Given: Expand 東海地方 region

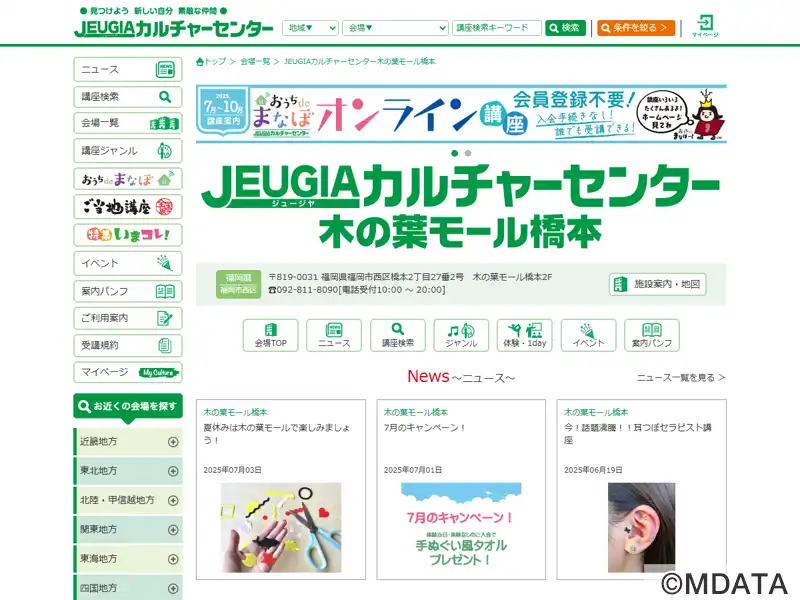Looking at the screenshot, I should (x=128, y=559).
